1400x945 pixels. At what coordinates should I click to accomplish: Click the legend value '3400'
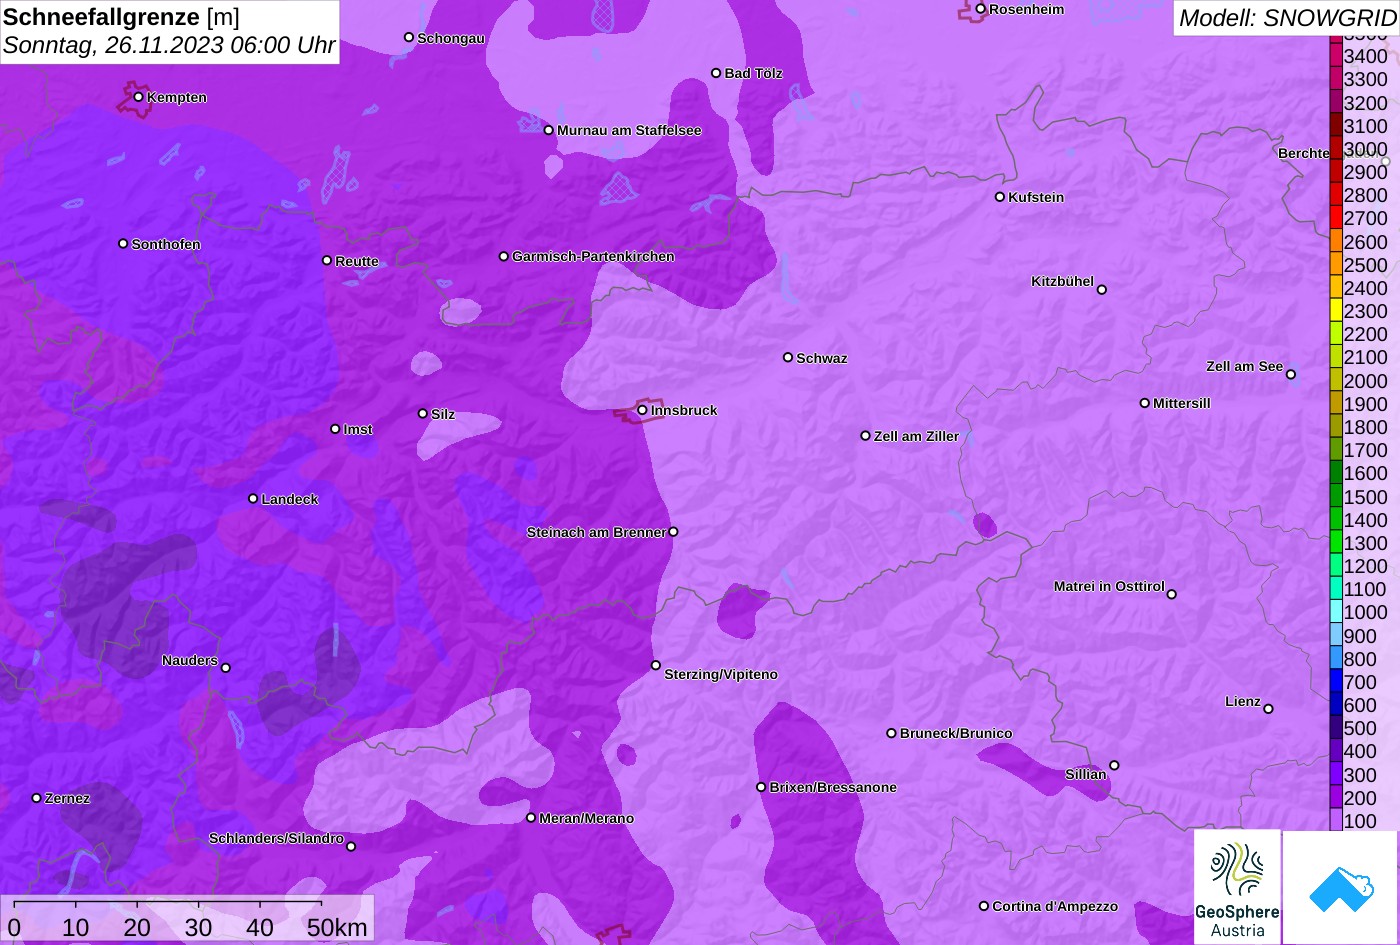1366,56
